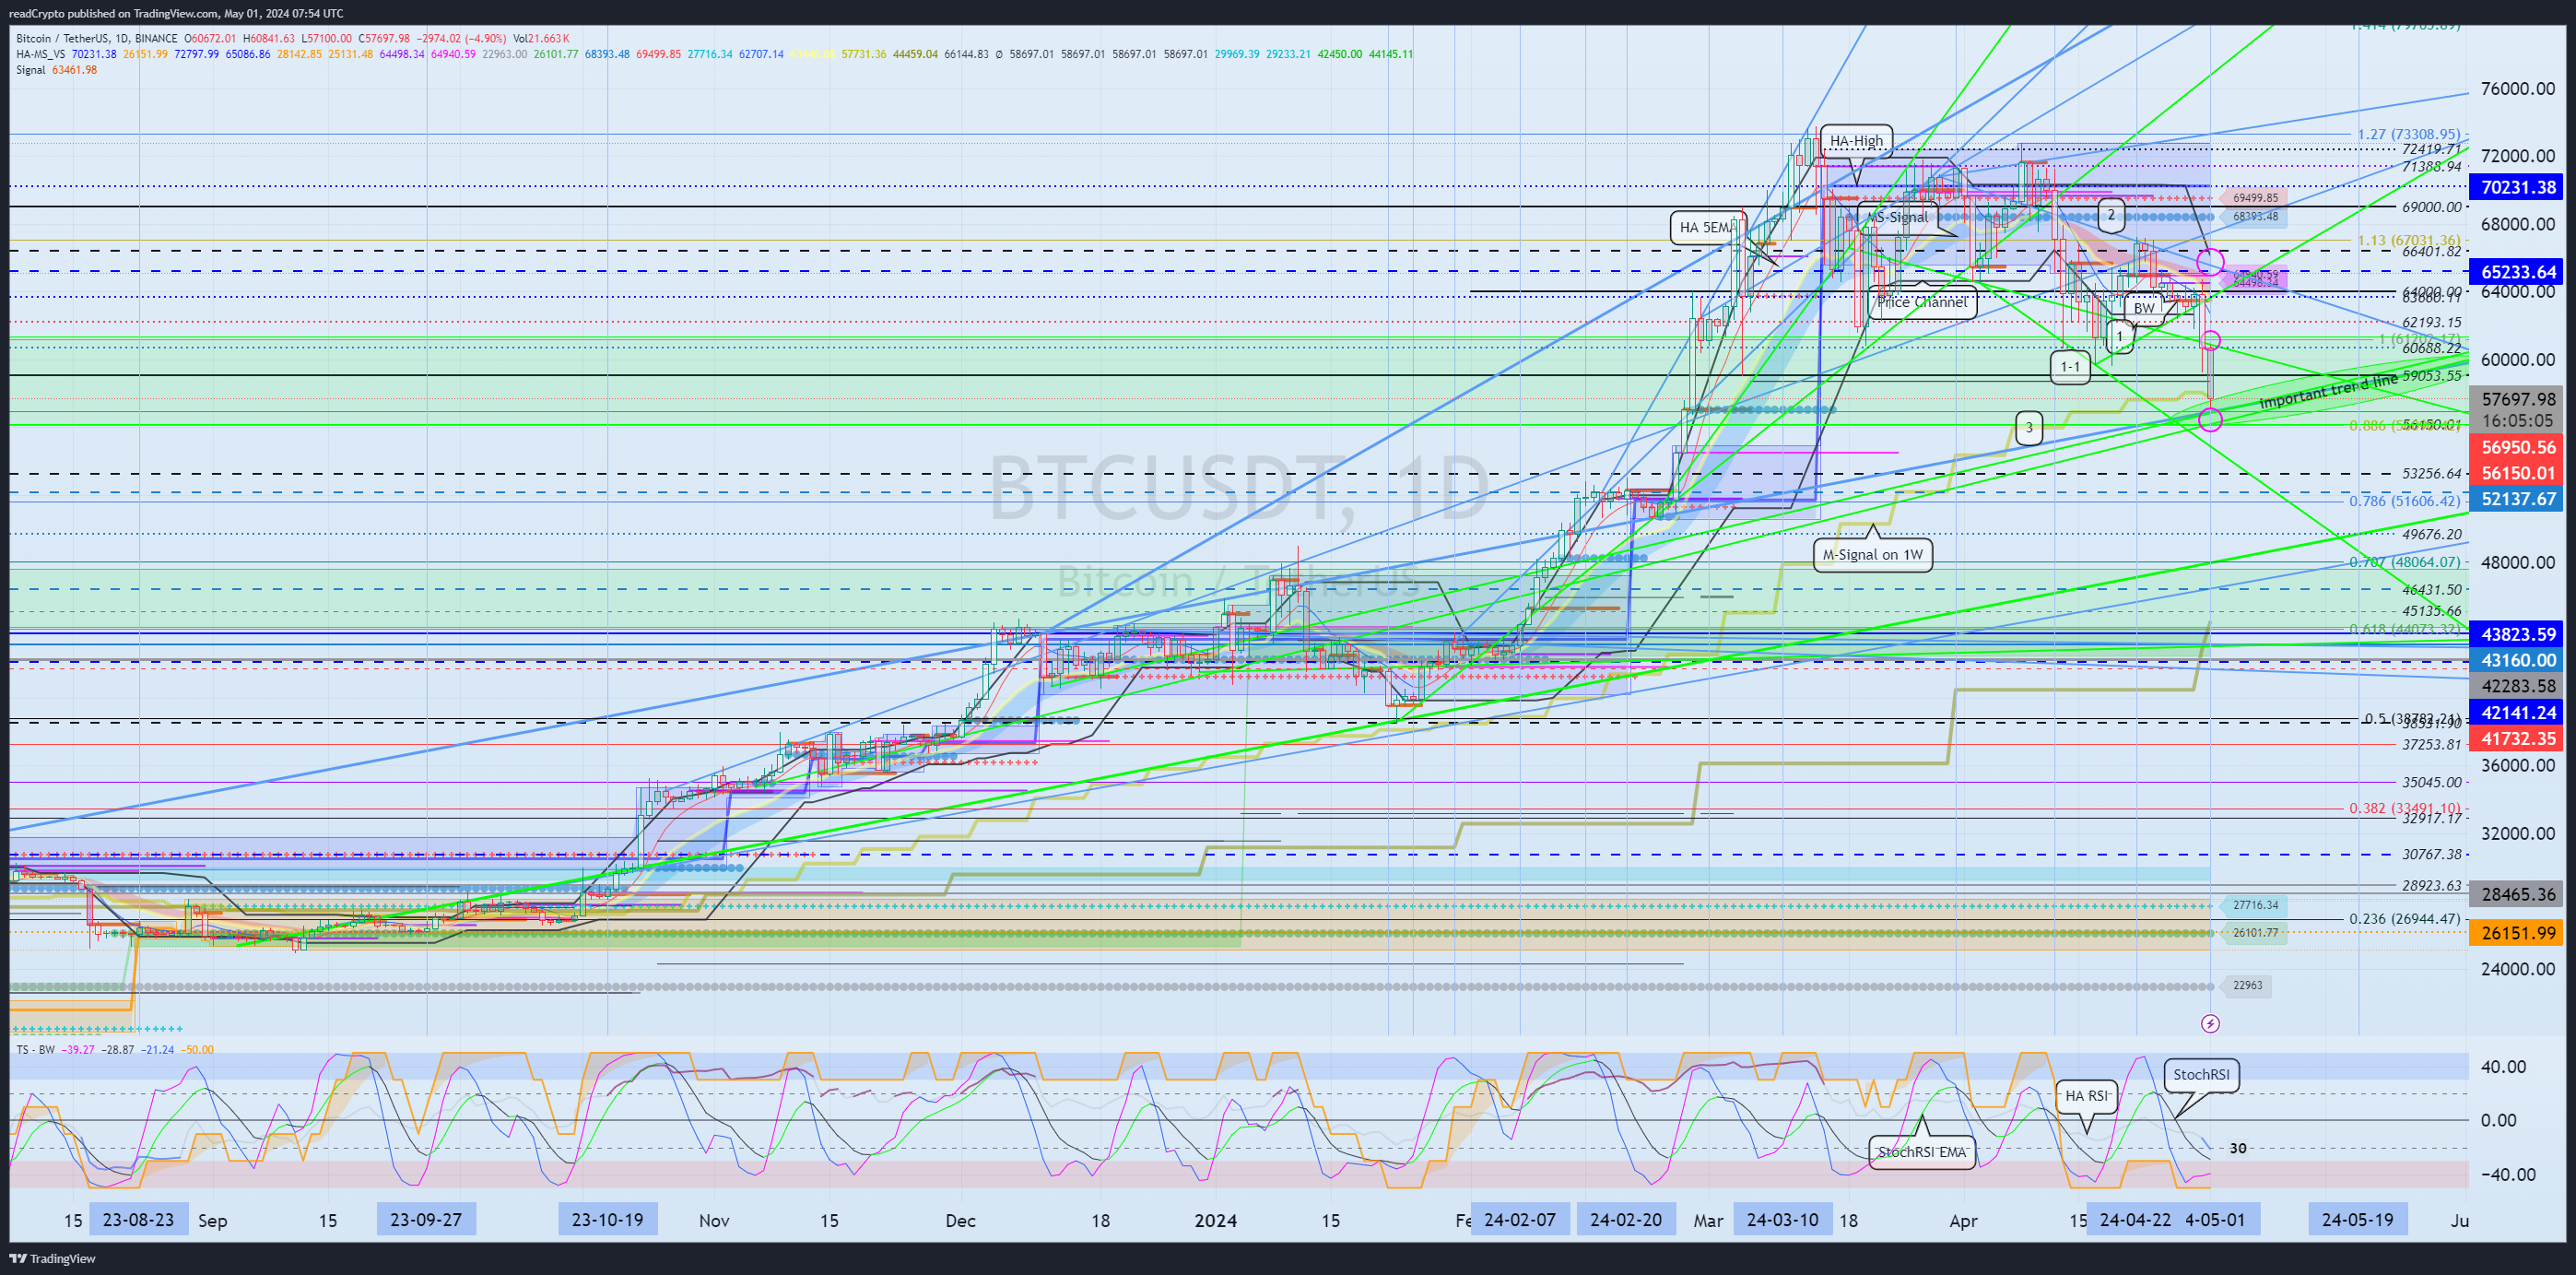
Task: Click the 40.00 tick on indicator axis
Action: click(x=2503, y=1067)
